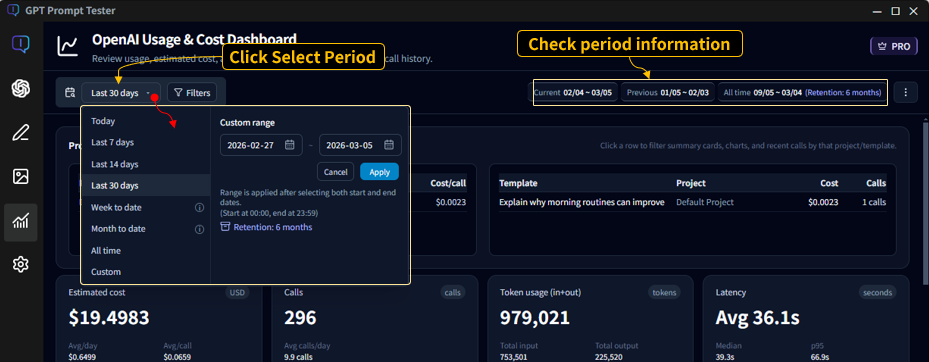Cancel the custom range
Screen dimensions: 929x362
click(x=335, y=172)
